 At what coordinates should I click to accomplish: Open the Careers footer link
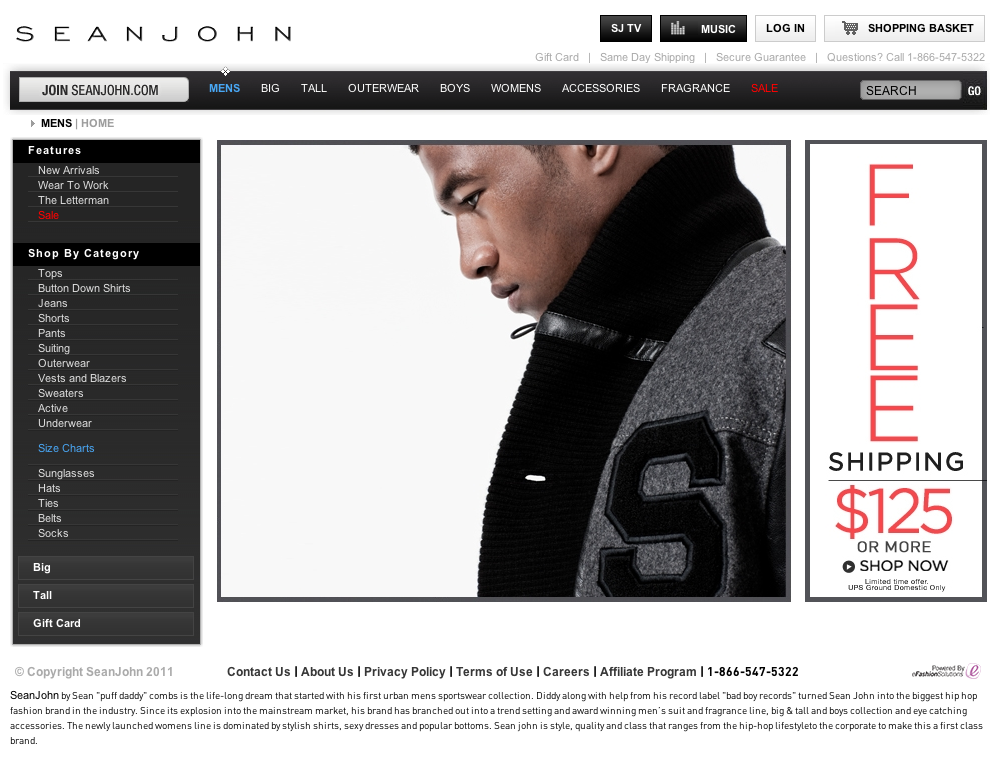(566, 672)
